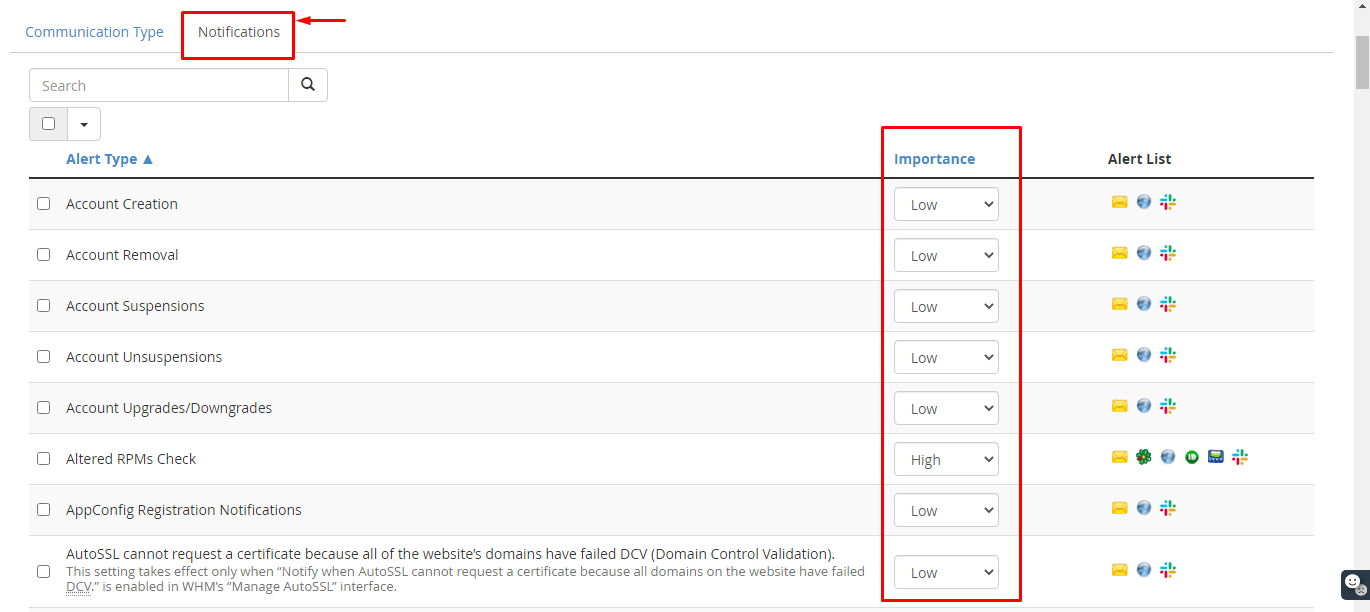The image size is (1370, 612).
Task: Open the chat widget smiley icon
Action: point(1353,582)
